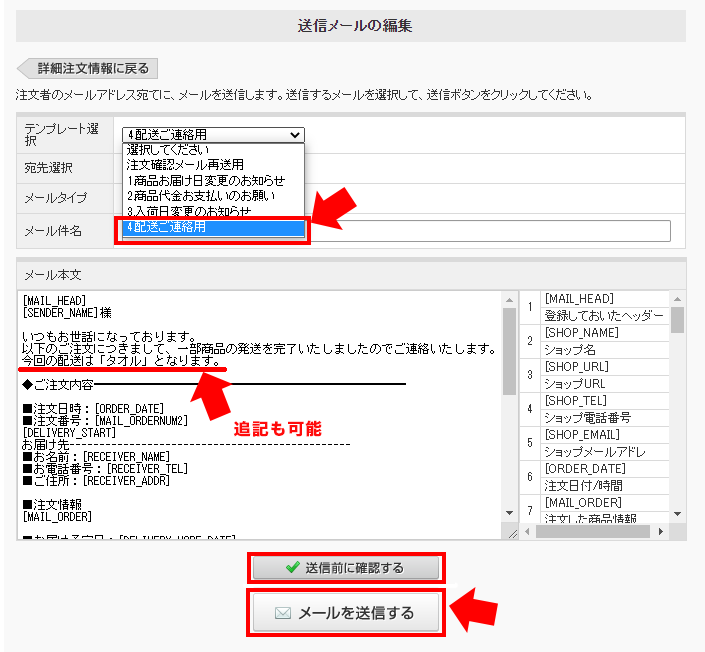Click inside the メール本文 text area
The width and height of the screenshot is (705, 652).
coord(260,415)
